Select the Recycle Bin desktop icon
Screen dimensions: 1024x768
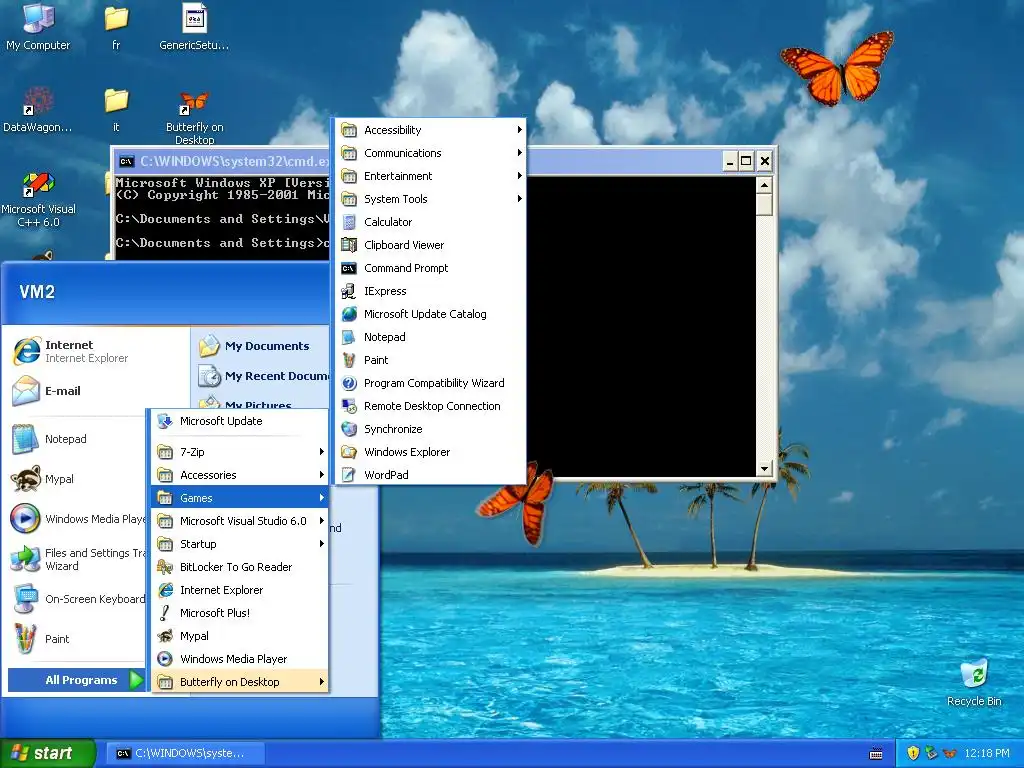[x=974, y=682]
